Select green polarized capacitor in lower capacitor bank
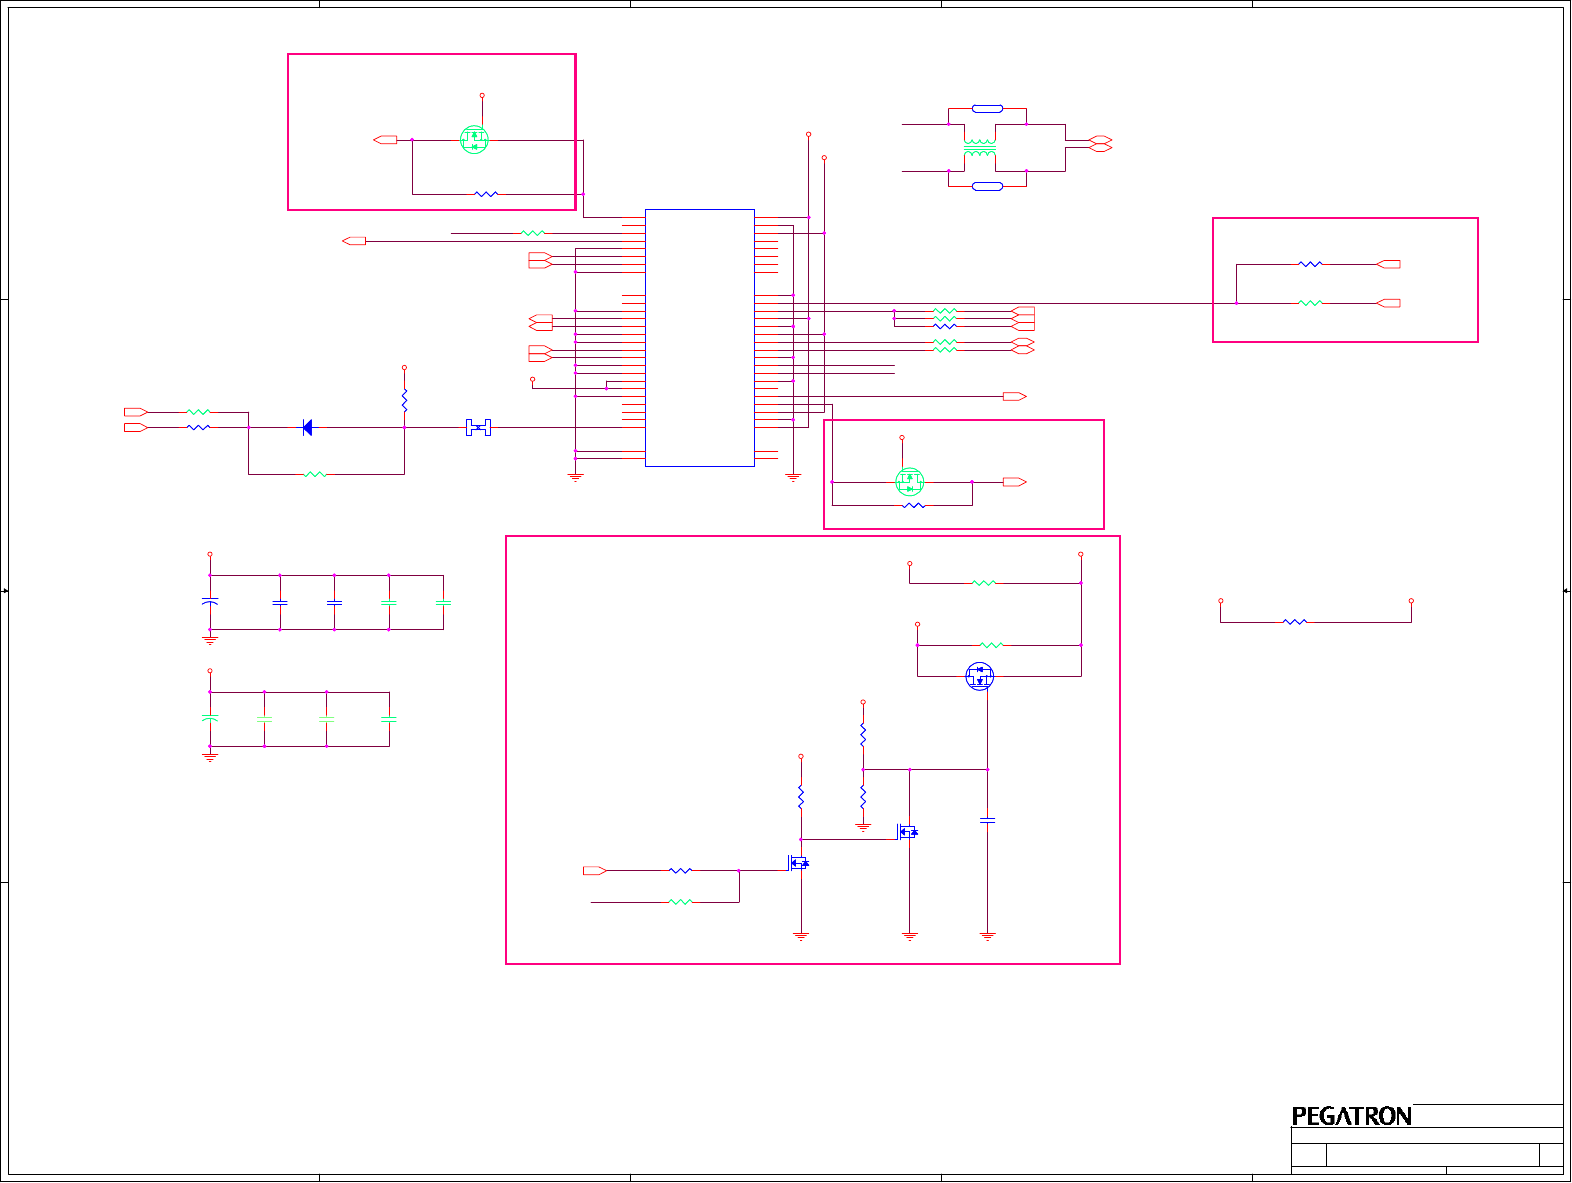The image size is (1572, 1183). click(x=210, y=719)
